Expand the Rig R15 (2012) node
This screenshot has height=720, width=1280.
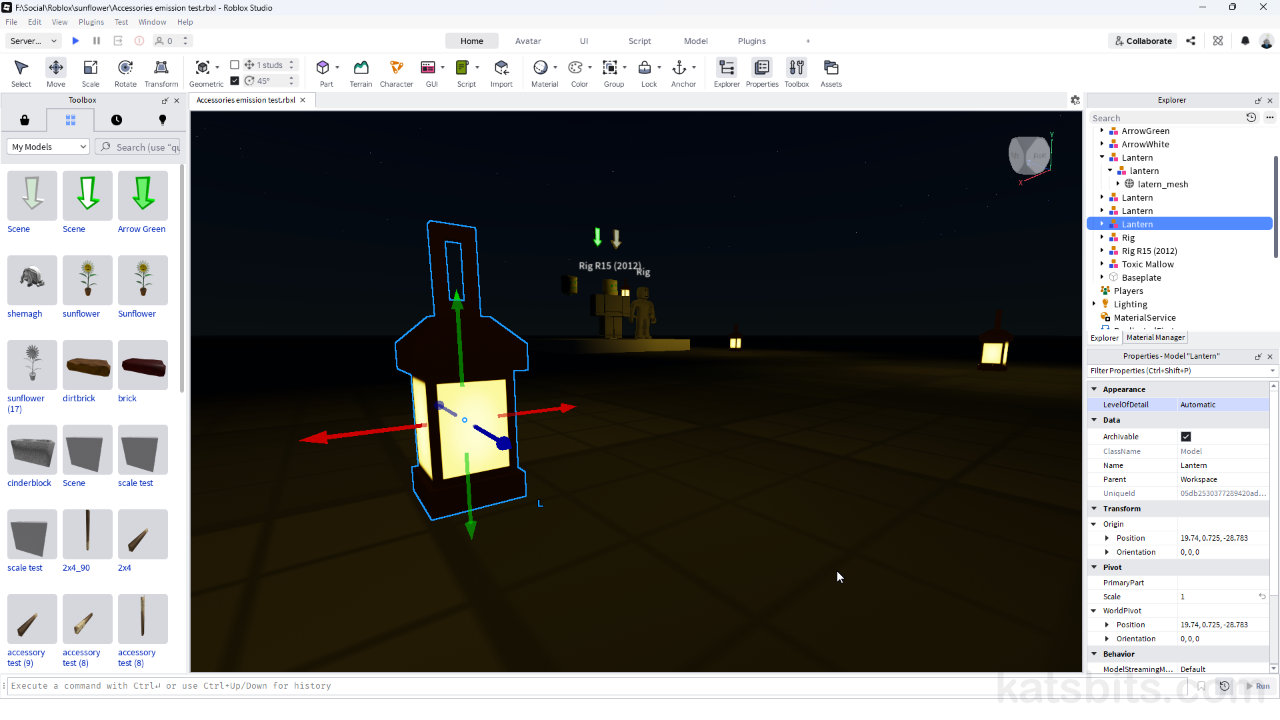coord(1102,251)
